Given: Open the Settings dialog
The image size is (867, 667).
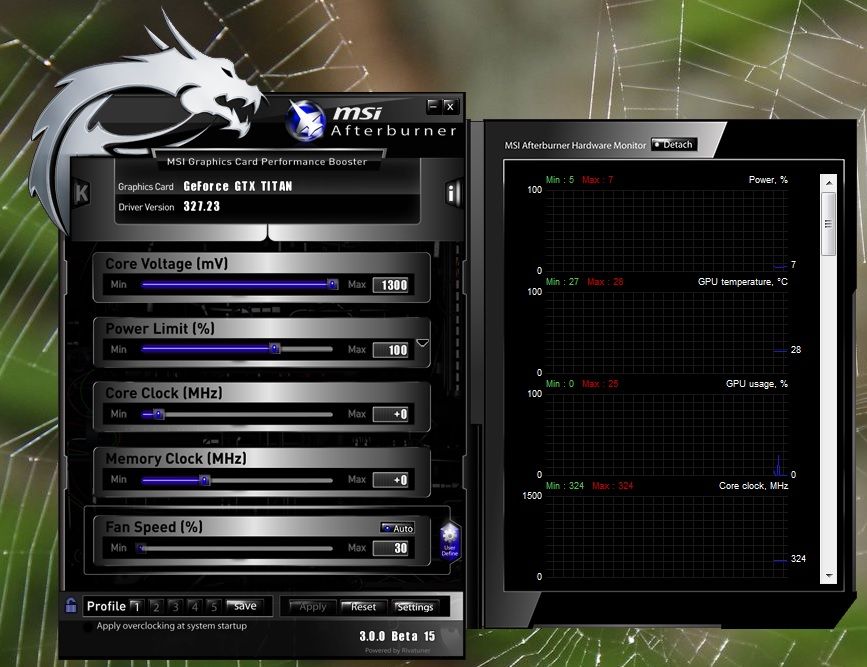Looking at the screenshot, I should 414,607.
